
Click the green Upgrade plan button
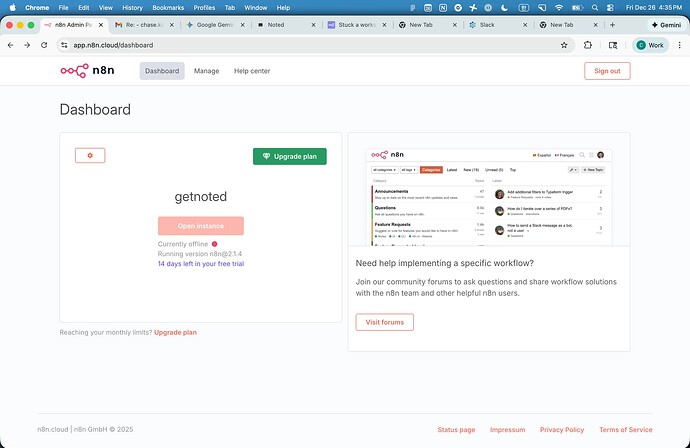[x=290, y=156]
